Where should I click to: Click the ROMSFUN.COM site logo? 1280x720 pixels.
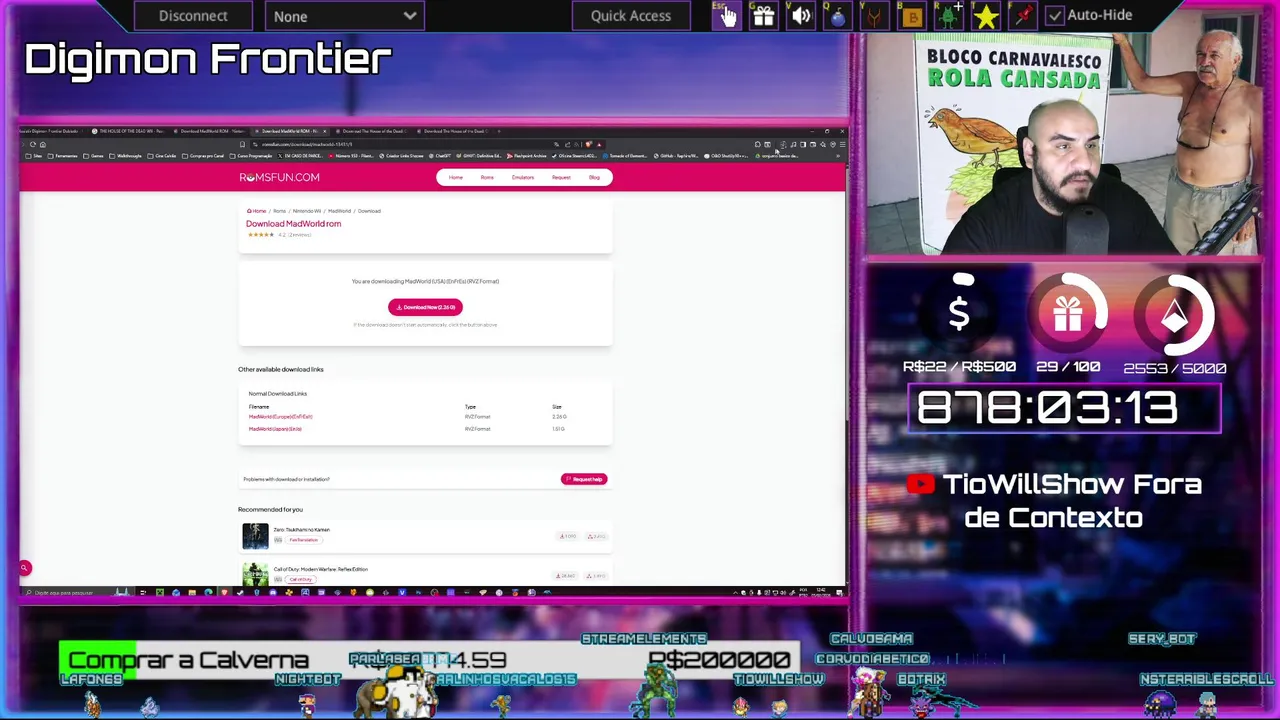pos(279,177)
